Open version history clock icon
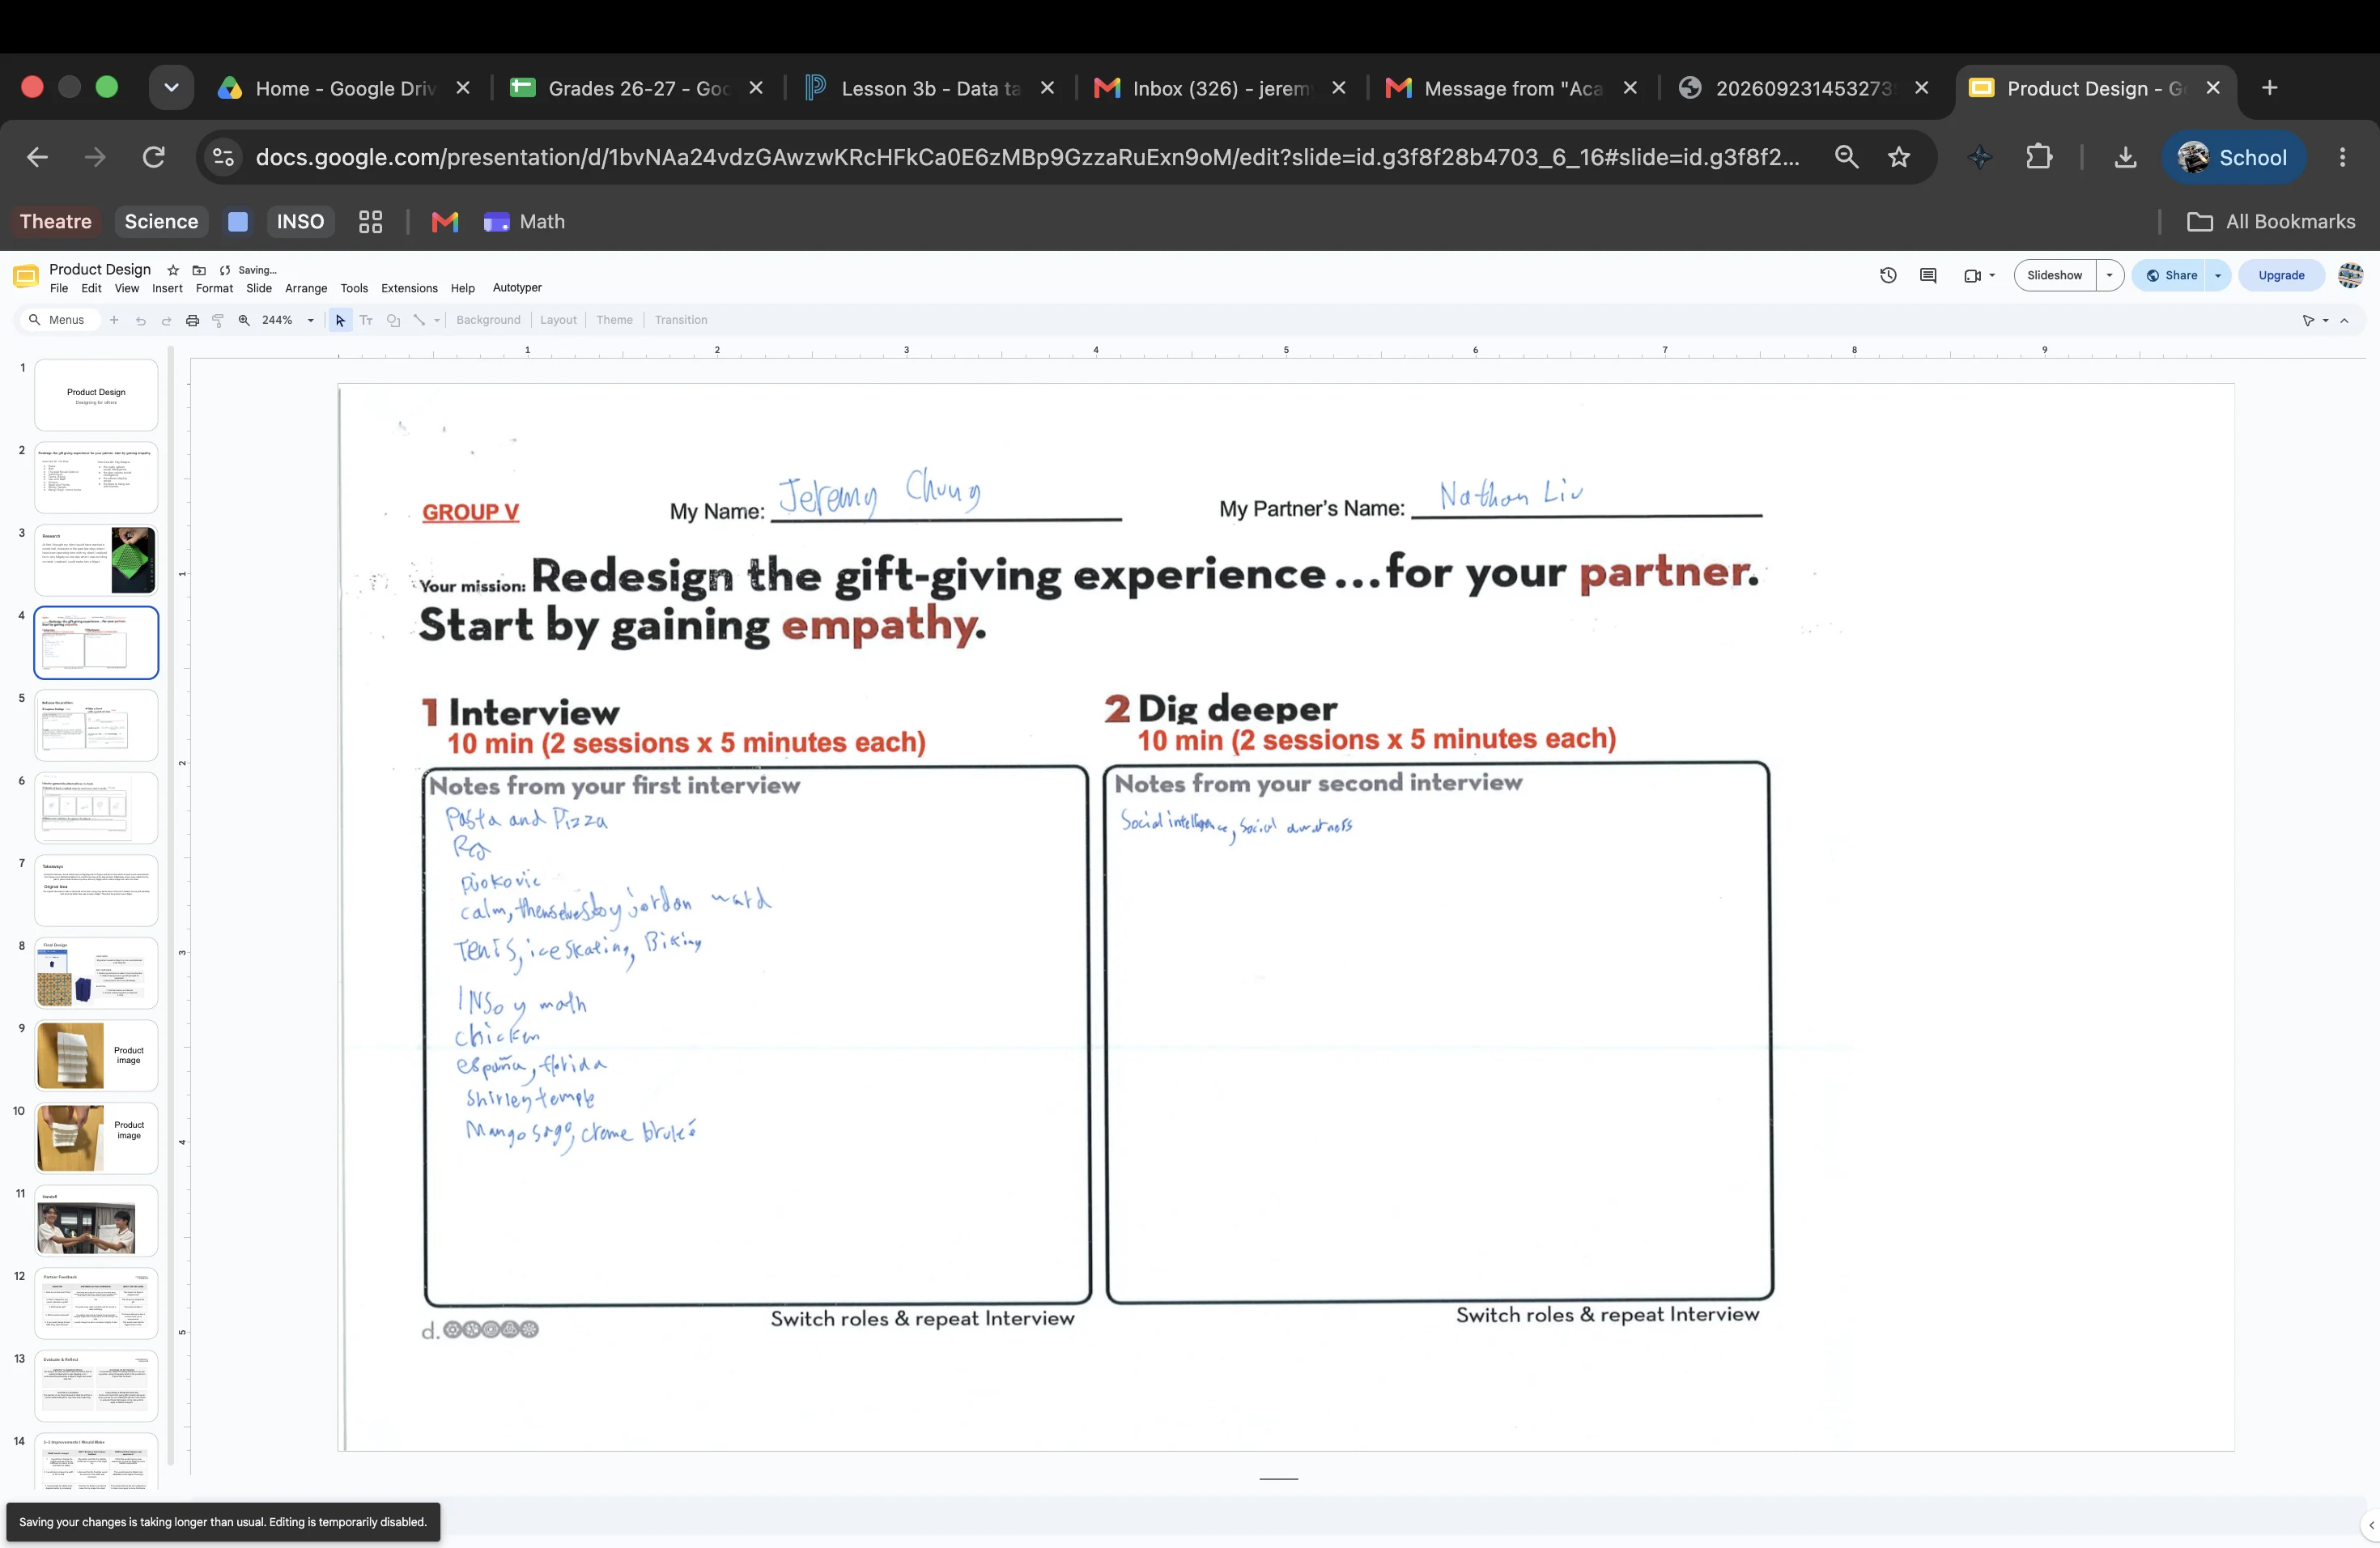Image resolution: width=2380 pixels, height=1548 pixels. pyautogui.click(x=1888, y=275)
